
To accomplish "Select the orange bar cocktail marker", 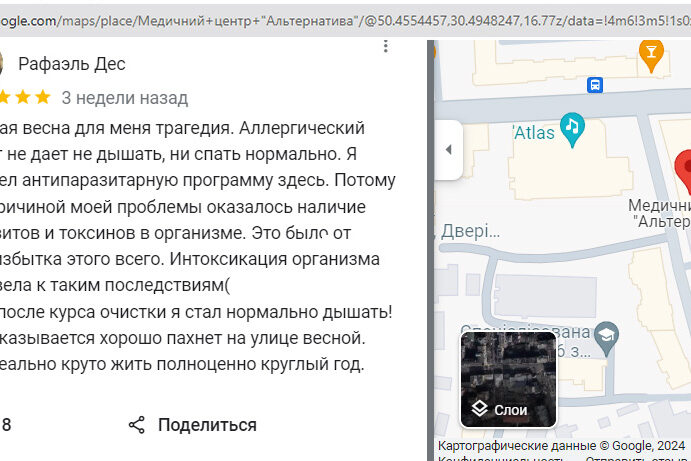I will 652,53.
